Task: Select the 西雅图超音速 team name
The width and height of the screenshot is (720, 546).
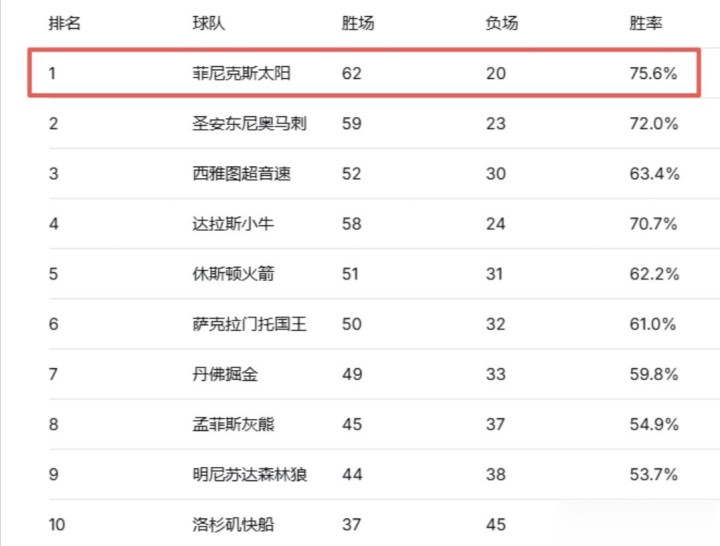Action: [x=242, y=174]
